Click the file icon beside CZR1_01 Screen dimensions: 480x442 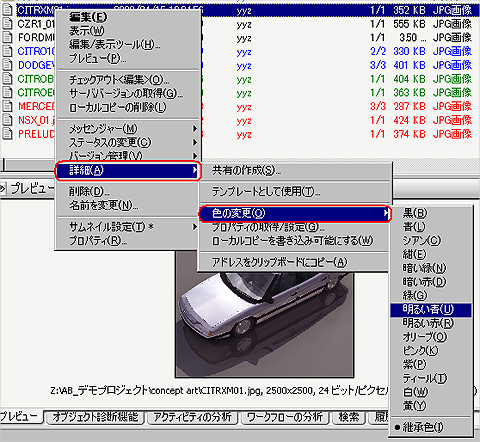coord(7,24)
